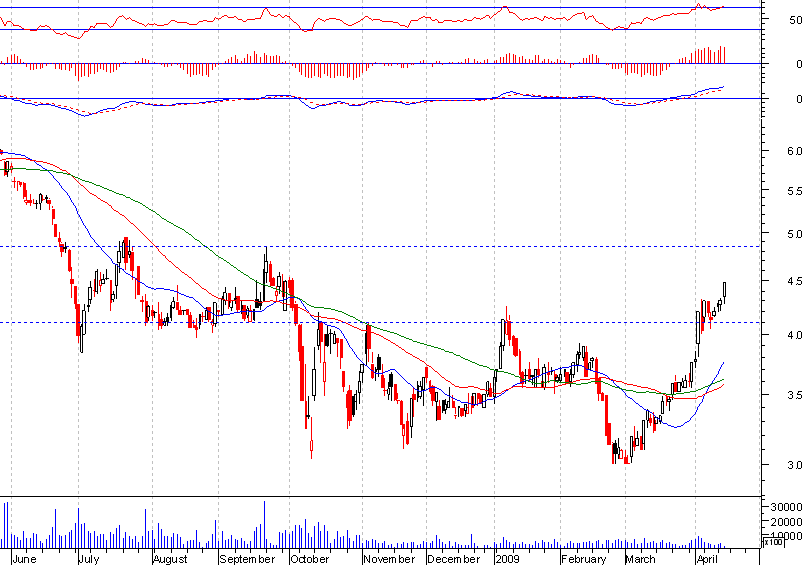Click the March month label
Screen dimensions: 806x565
point(641,559)
